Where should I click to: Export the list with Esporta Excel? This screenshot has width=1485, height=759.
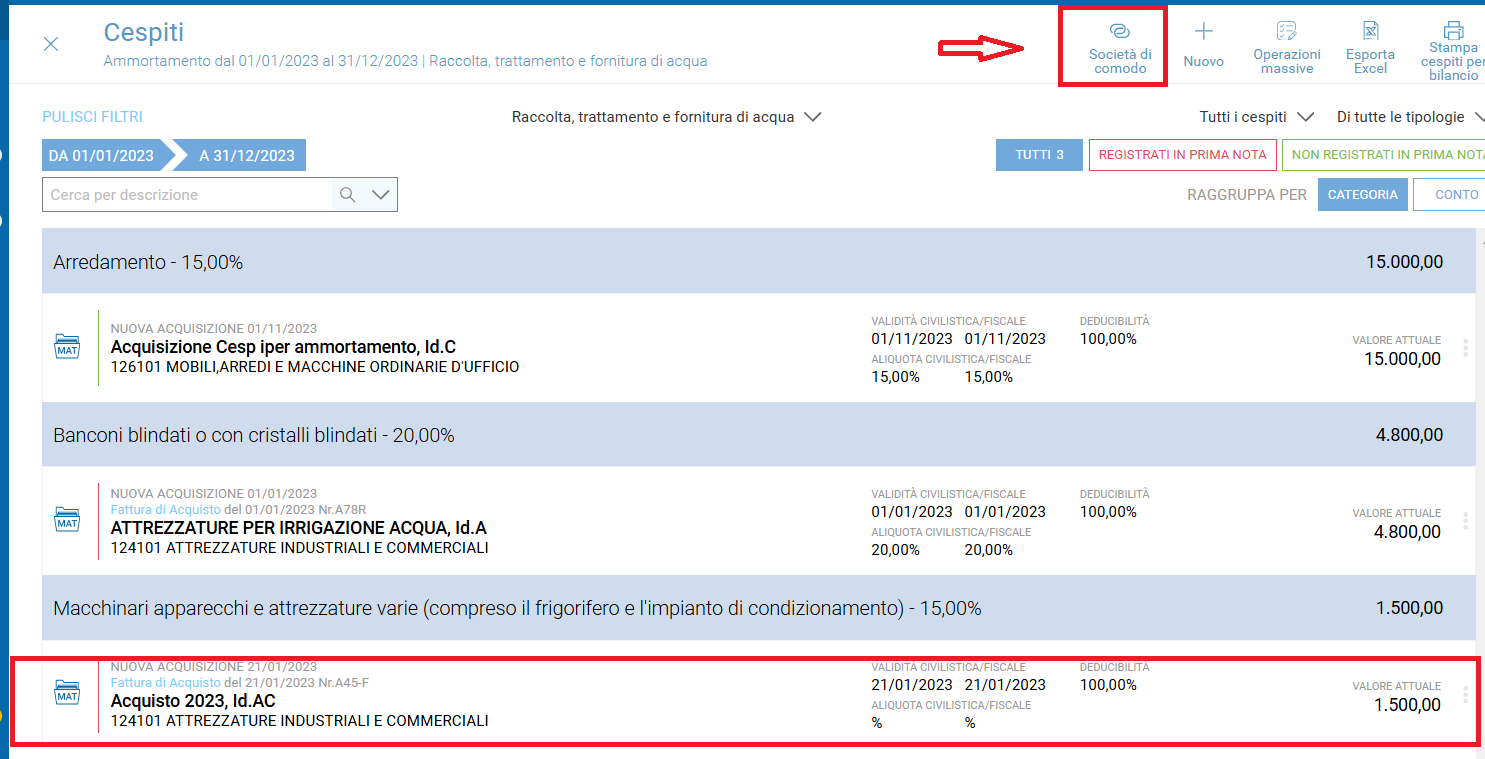point(1370,47)
